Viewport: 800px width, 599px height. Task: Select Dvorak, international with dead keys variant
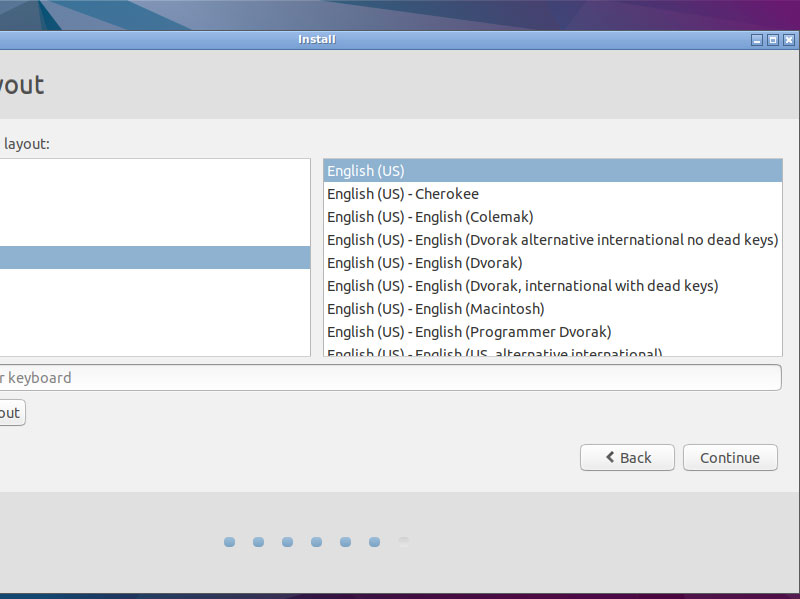tap(553, 286)
